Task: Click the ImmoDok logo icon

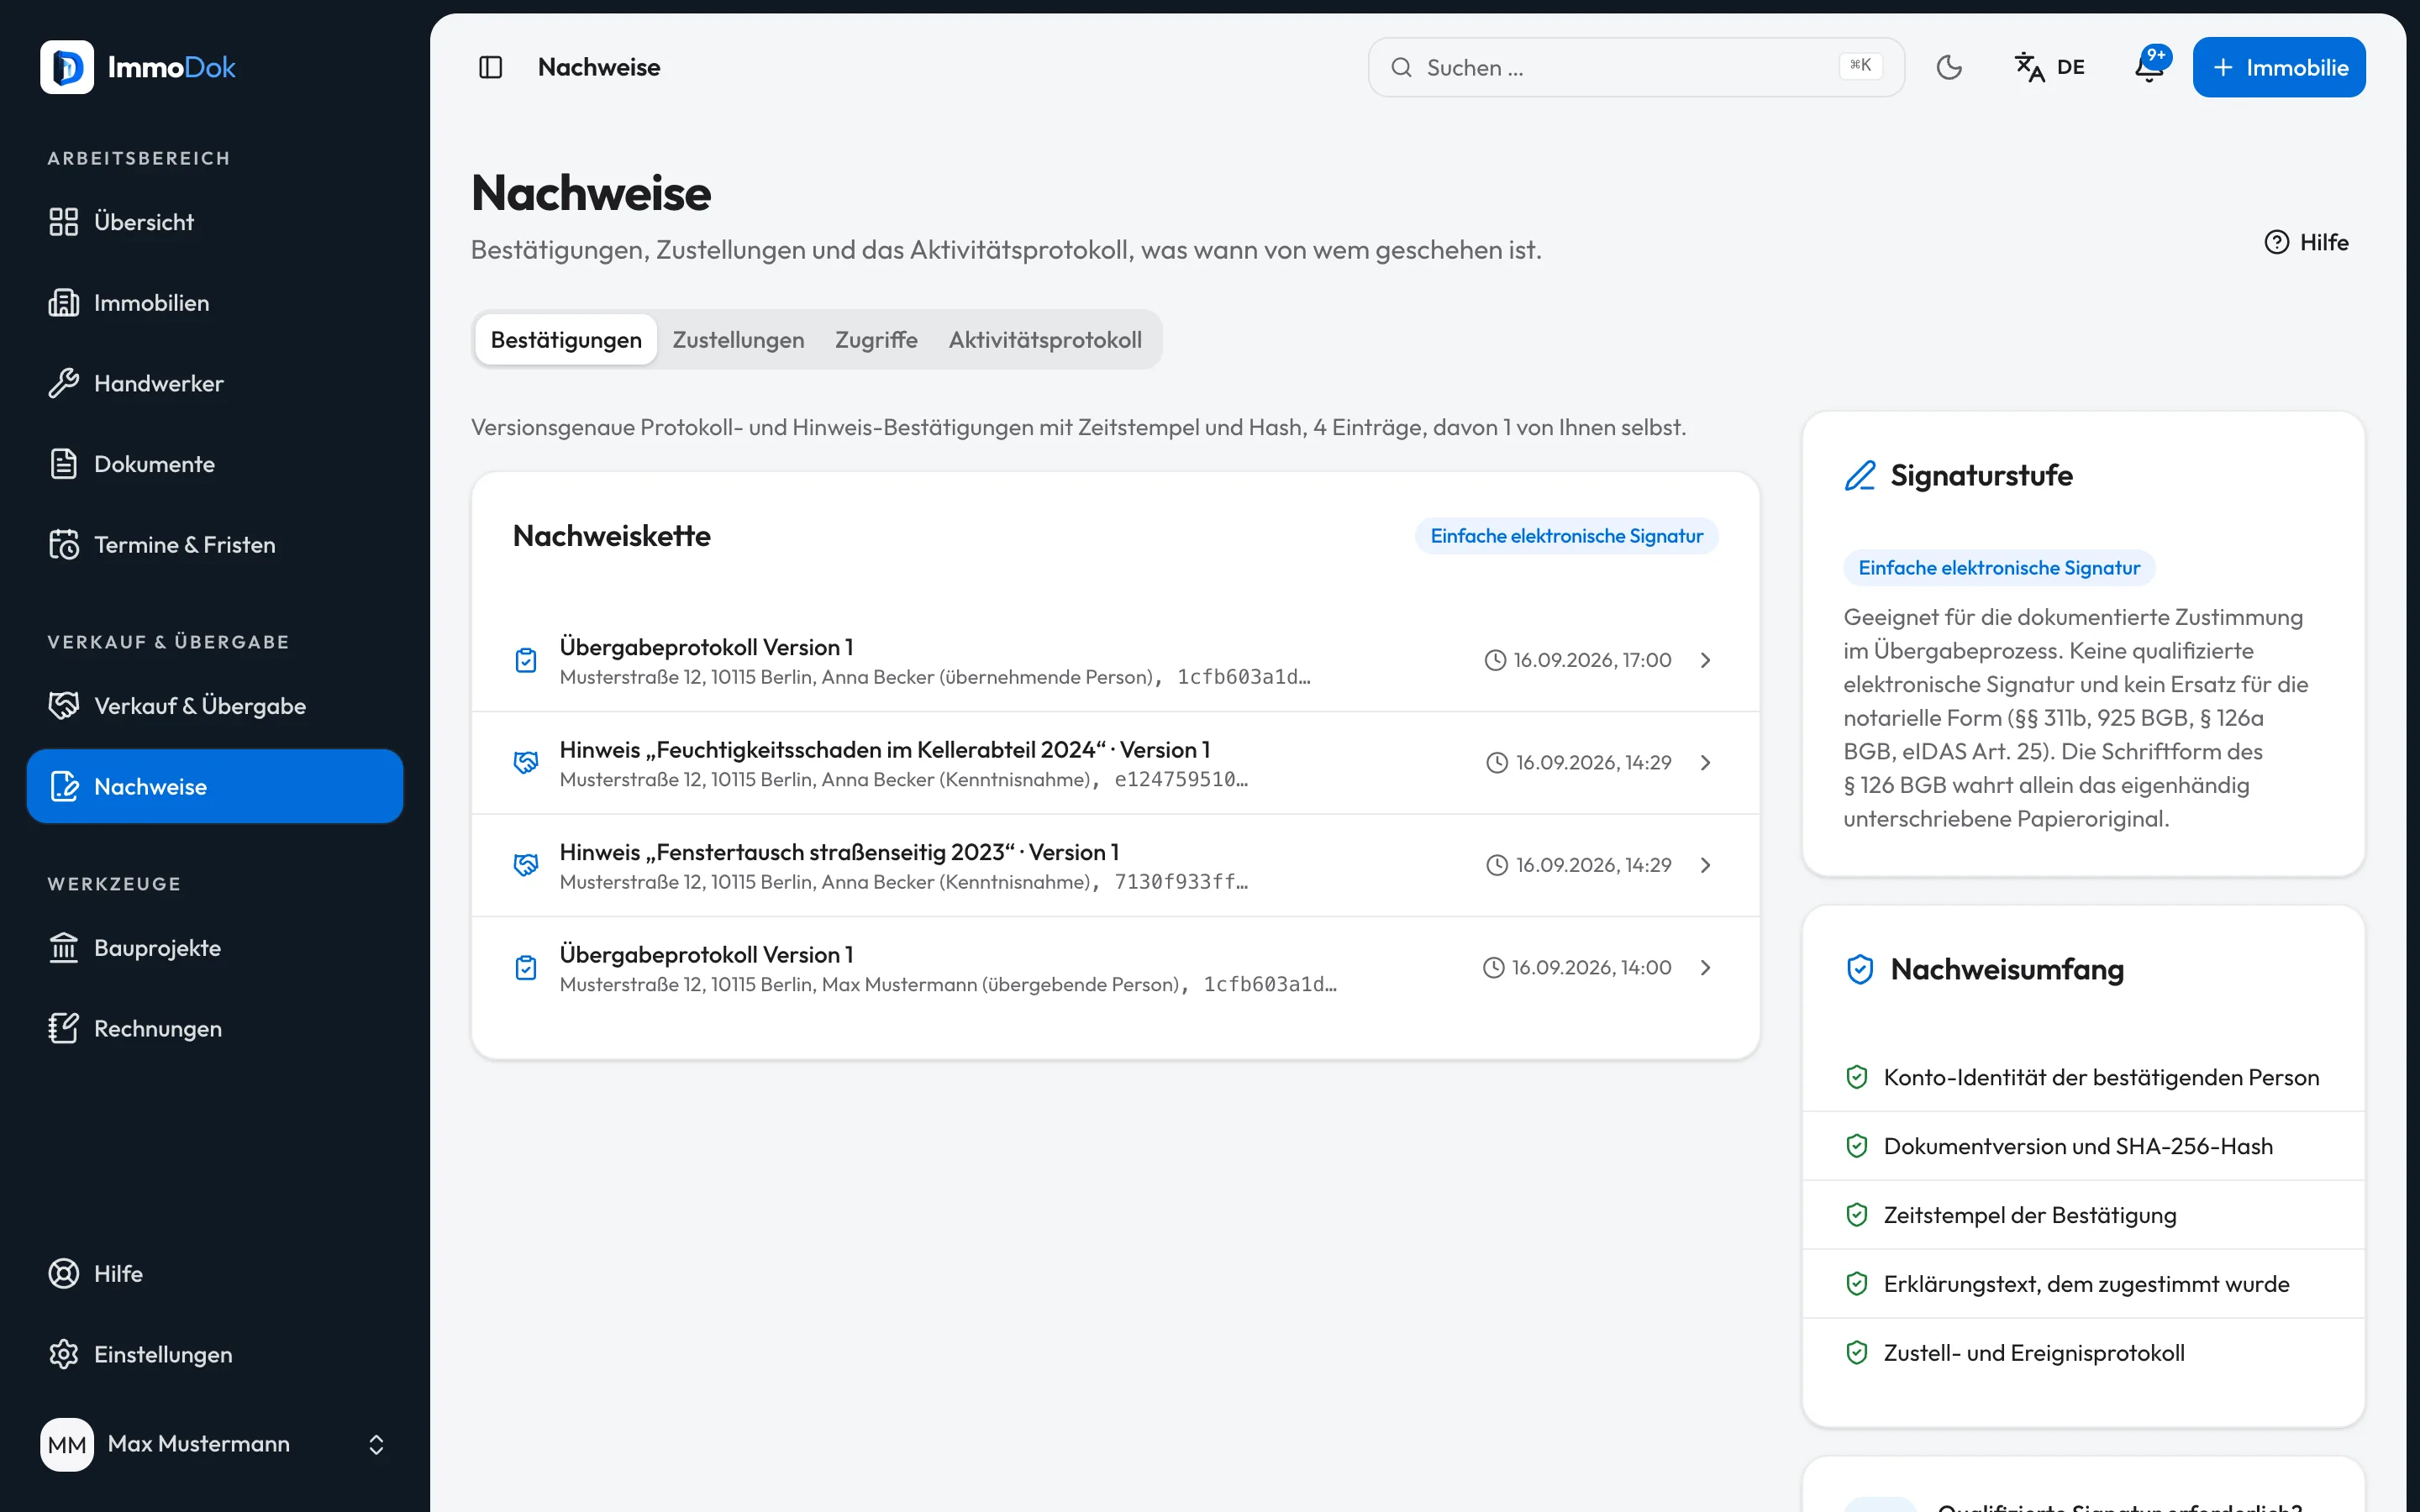Action: pyautogui.click(x=67, y=67)
